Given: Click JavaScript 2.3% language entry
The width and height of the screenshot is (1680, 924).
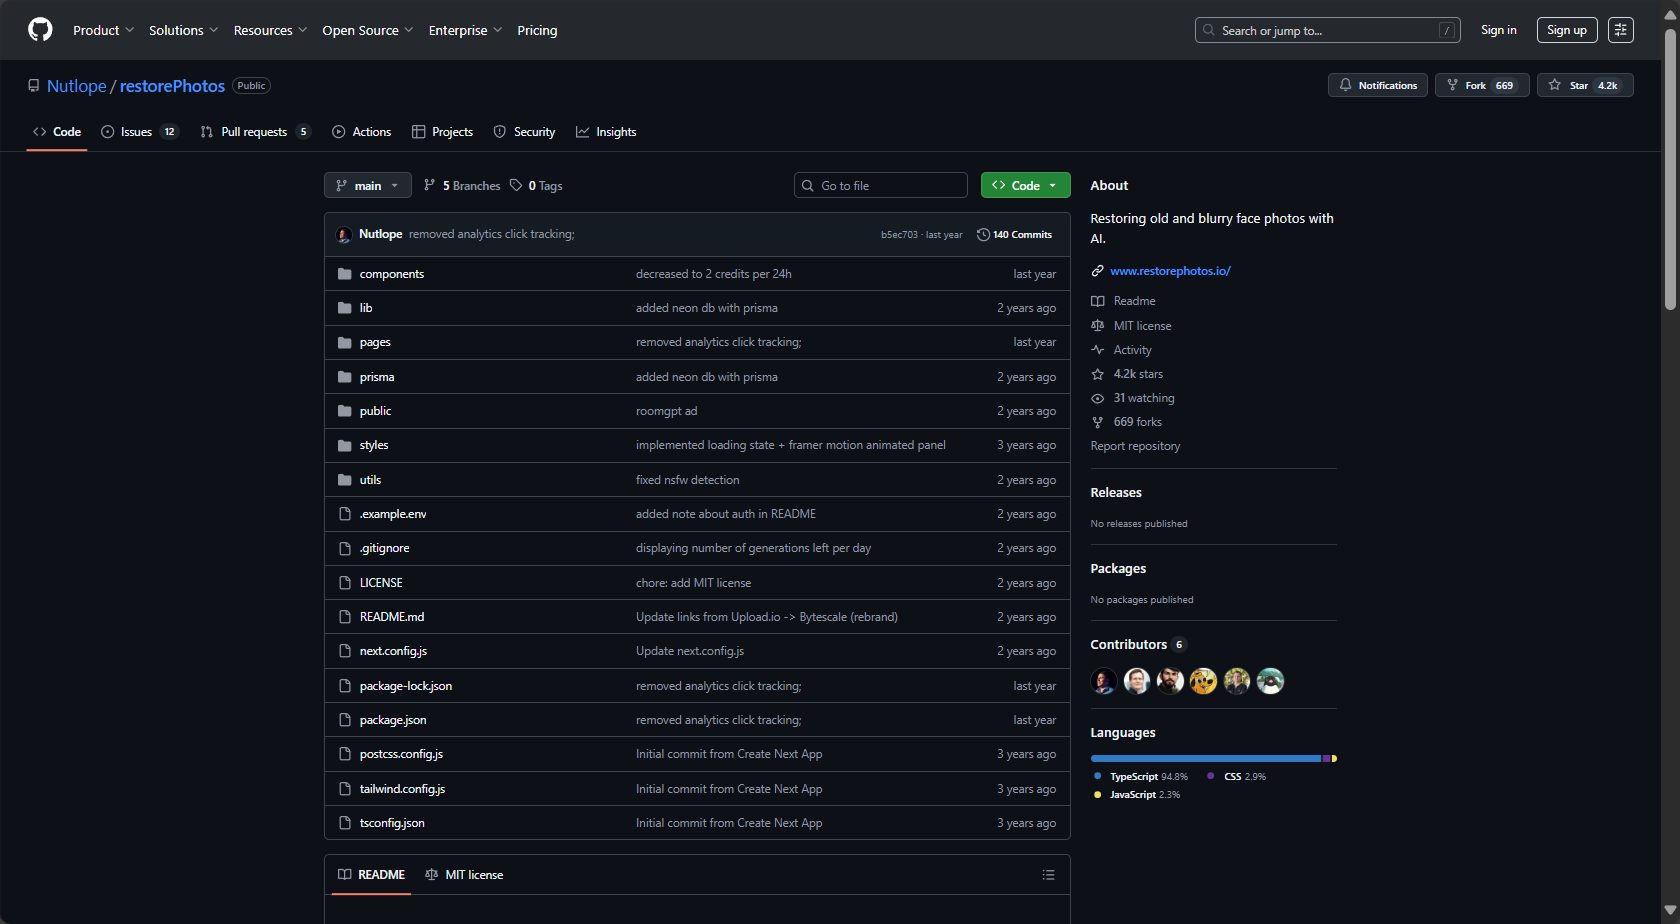Looking at the screenshot, I should tap(1137, 795).
